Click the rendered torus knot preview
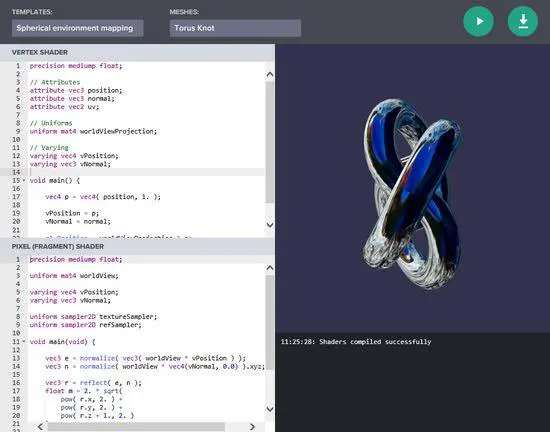The image size is (550, 432). [412, 194]
